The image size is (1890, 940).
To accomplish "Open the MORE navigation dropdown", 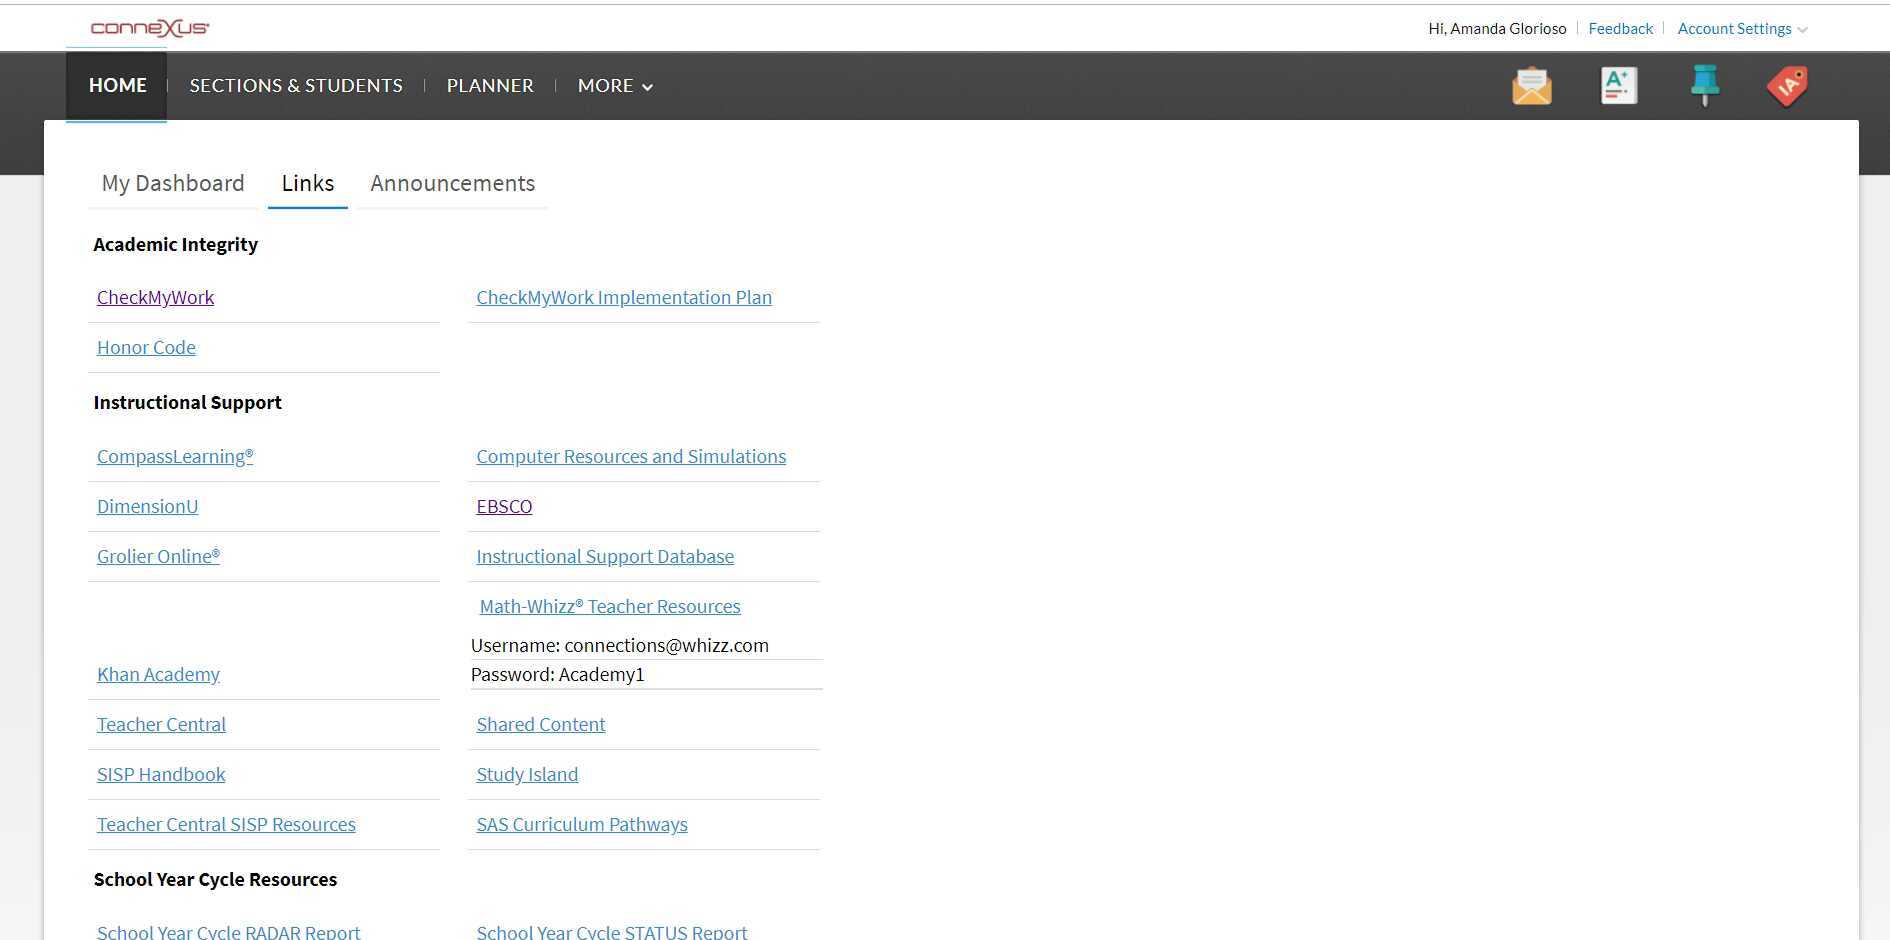I will coord(614,85).
